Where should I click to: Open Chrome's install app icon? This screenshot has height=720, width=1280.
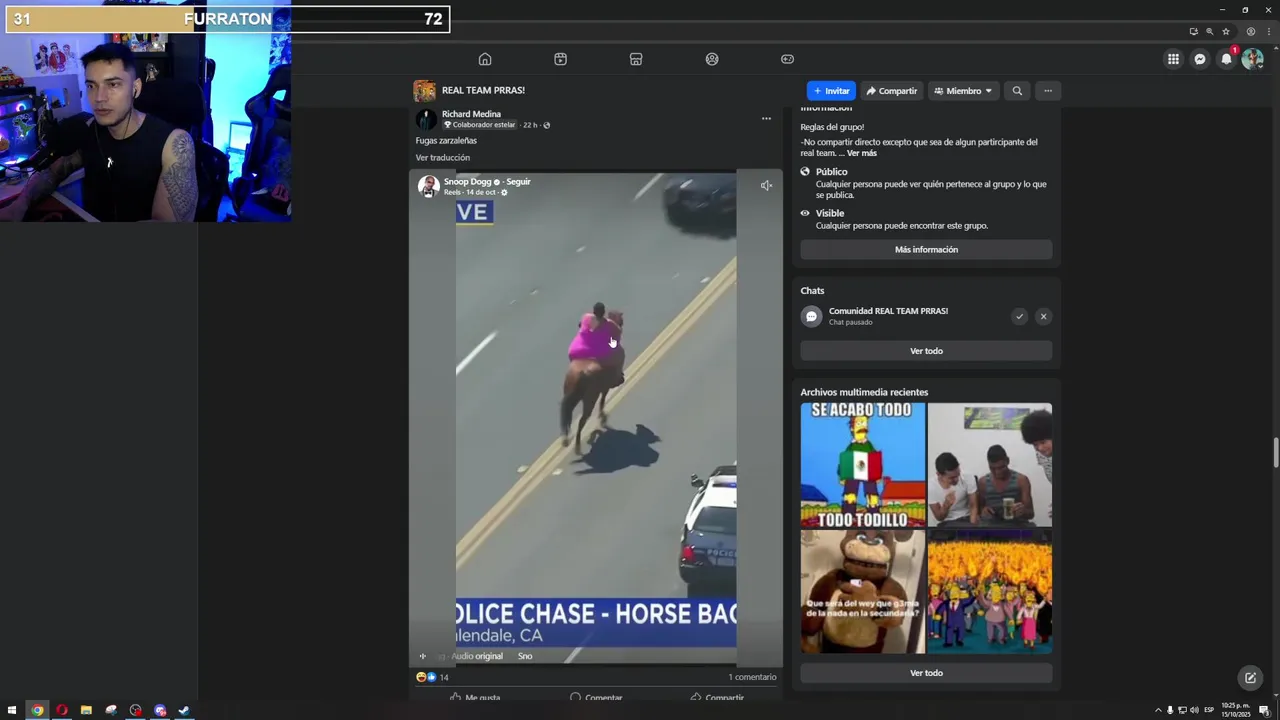[x=1193, y=31]
